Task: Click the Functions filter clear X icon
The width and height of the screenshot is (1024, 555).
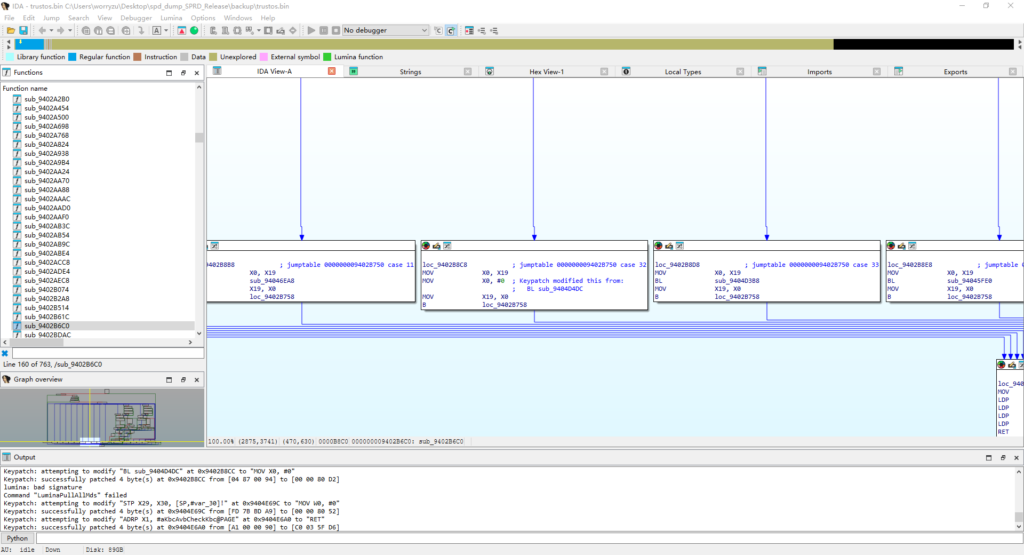Action: [5, 353]
